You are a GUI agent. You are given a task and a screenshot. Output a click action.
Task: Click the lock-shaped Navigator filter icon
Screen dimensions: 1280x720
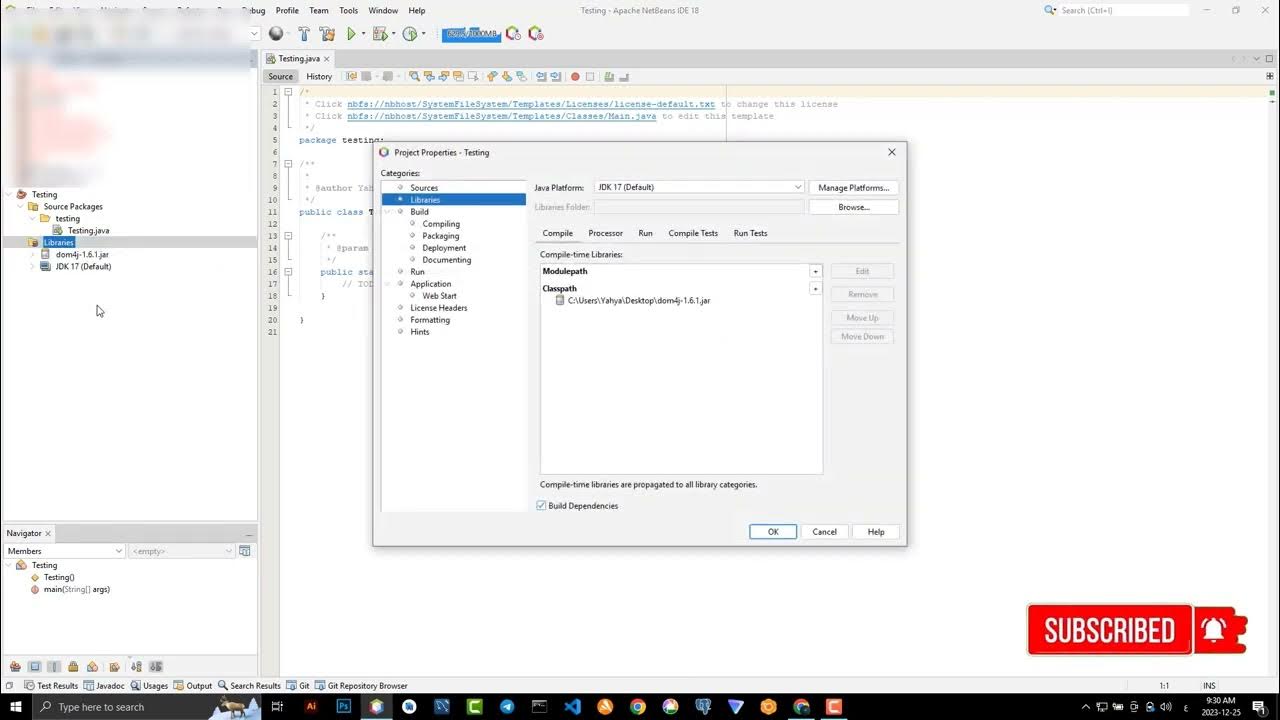click(x=73, y=667)
